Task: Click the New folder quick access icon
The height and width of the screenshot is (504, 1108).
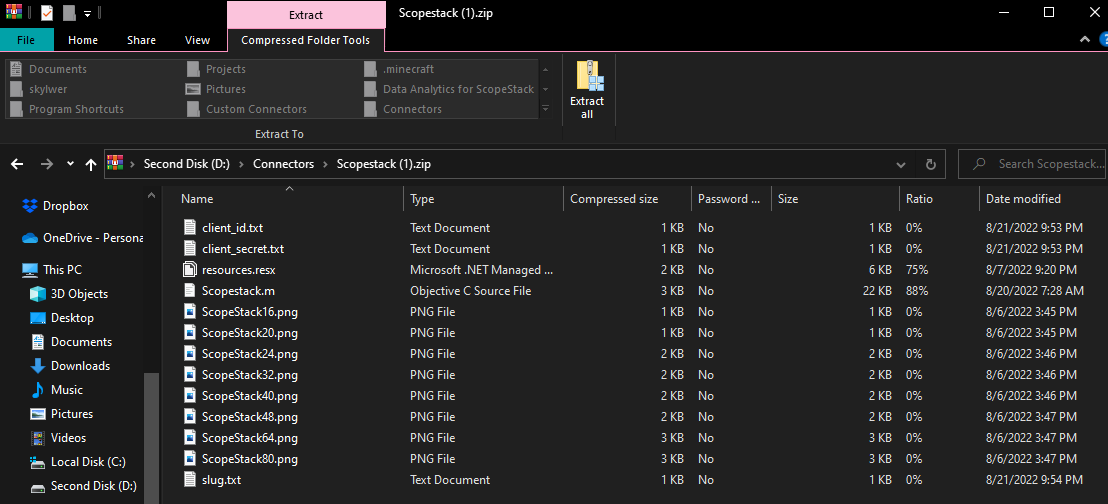Action: 69,13
